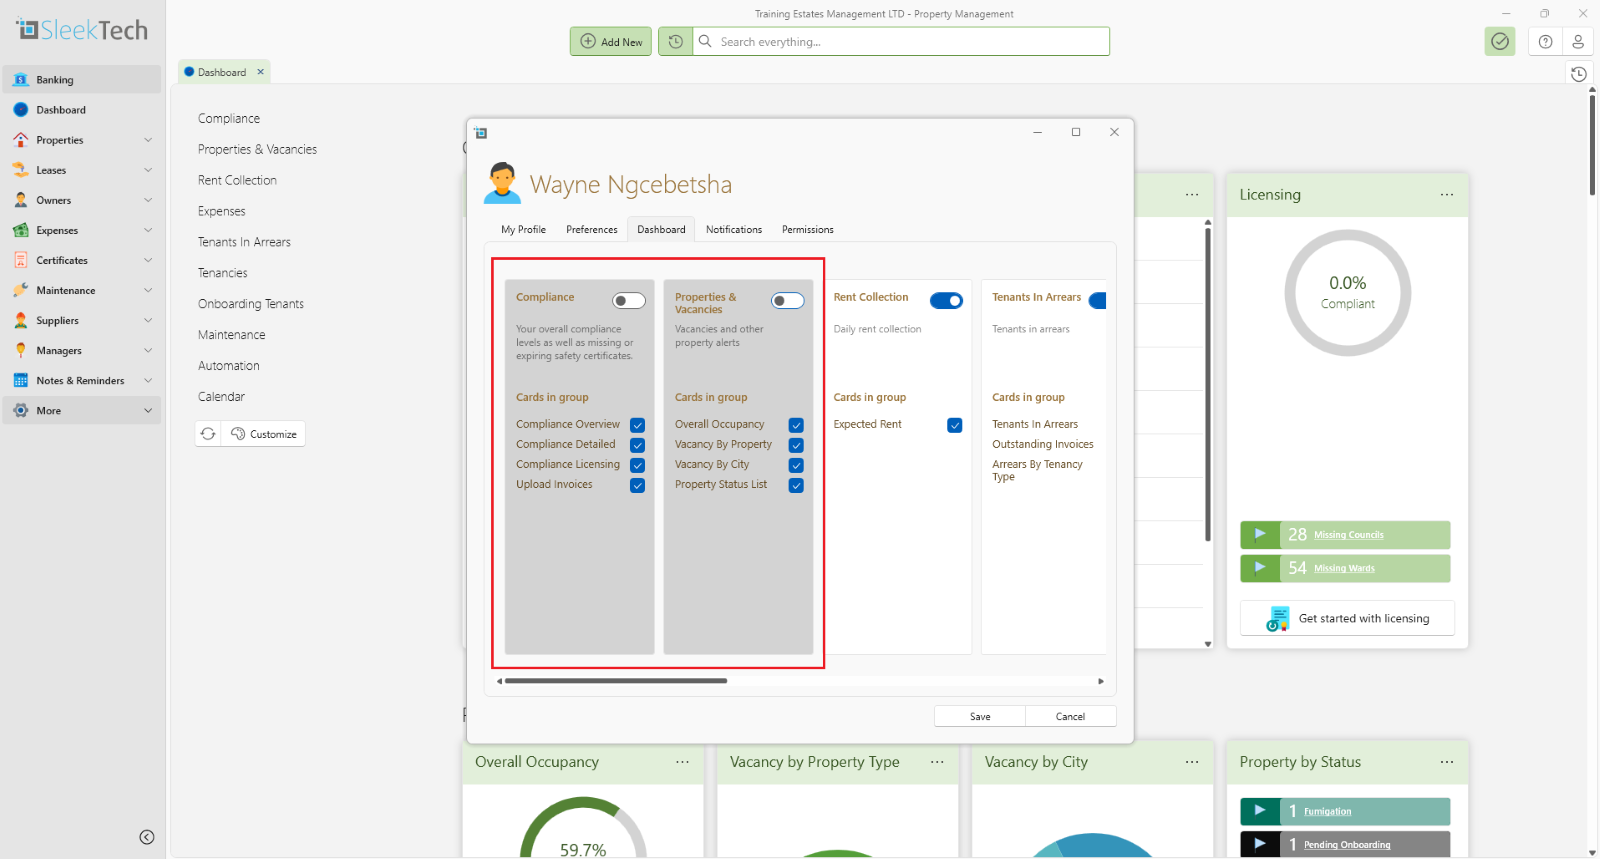Open Property by Status card ellipsis menu
This screenshot has height=859, width=1600.
pos(1447,762)
